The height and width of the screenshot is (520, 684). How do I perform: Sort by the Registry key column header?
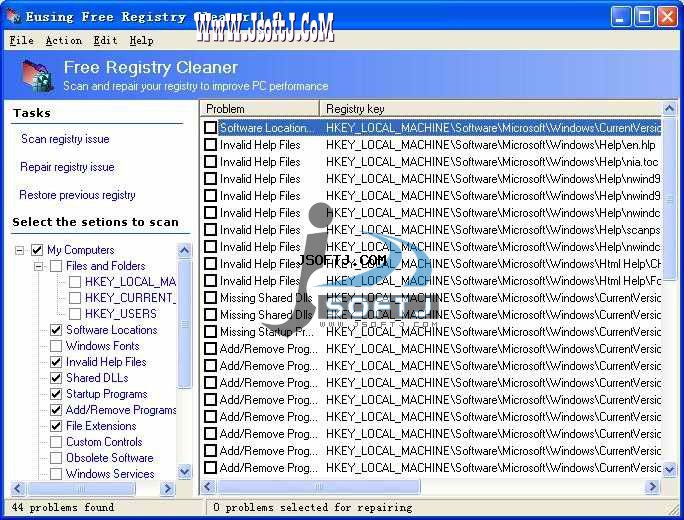click(490, 109)
